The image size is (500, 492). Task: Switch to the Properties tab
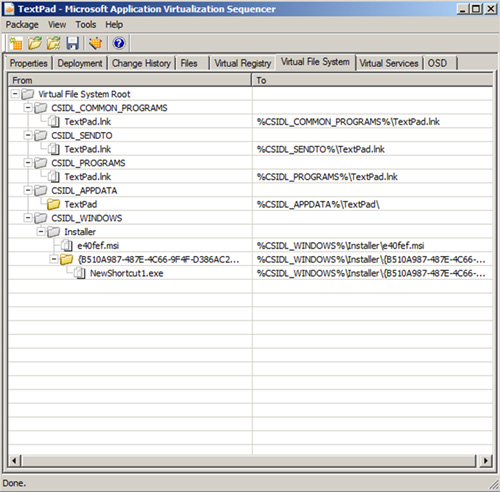[x=29, y=63]
